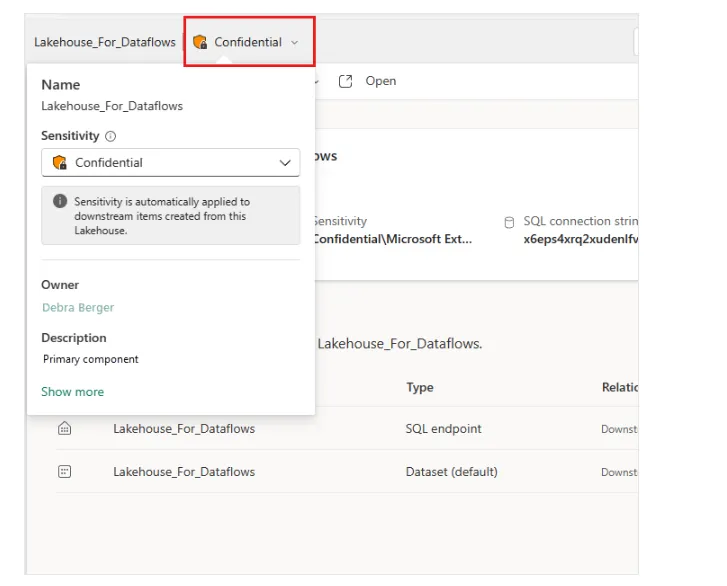Click the Name value Lakehouse_For_Dataflows in flyout
727x586 pixels.
point(112,106)
